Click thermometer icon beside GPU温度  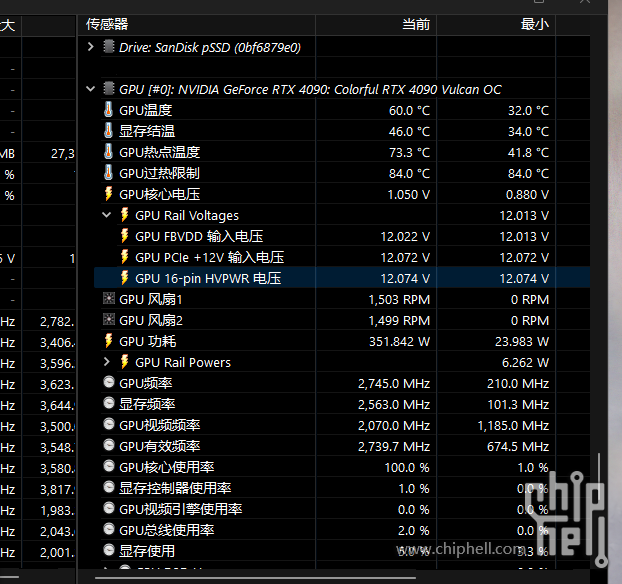pos(108,110)
